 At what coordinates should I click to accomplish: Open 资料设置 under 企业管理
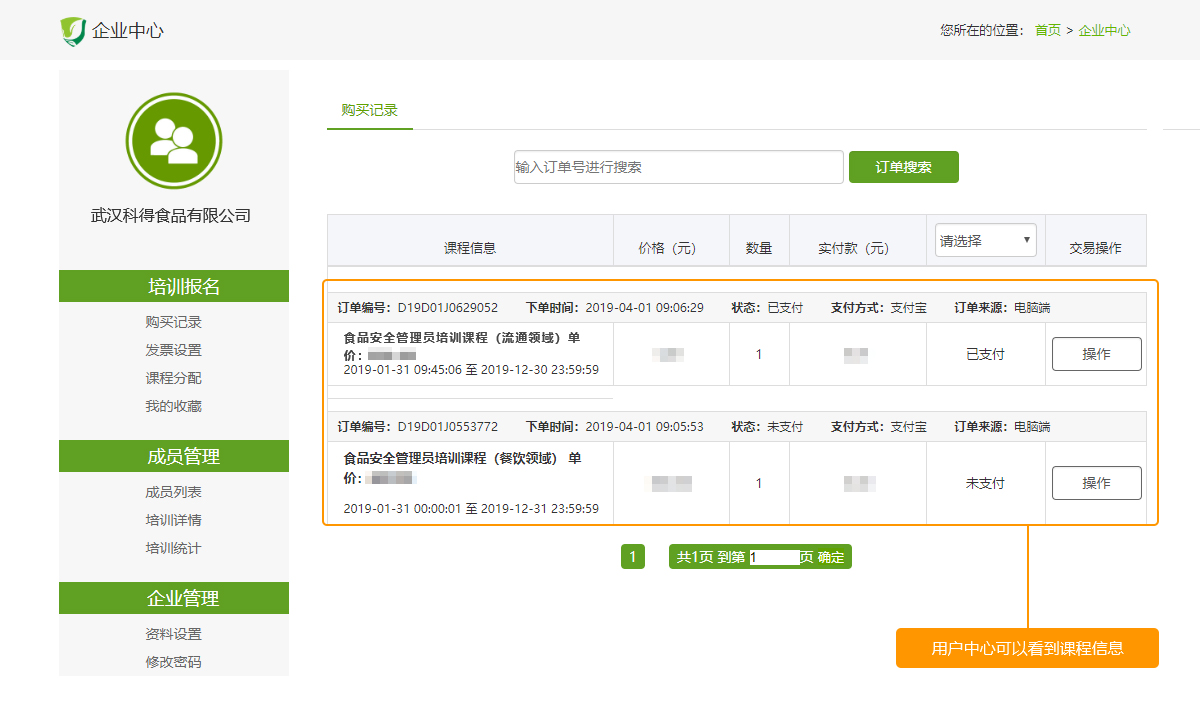click(x=174, y=634)
